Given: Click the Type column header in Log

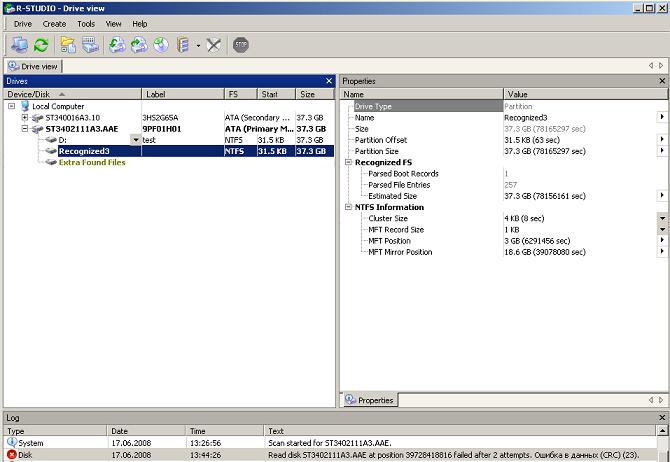Looking at the screenshot, I should coord(55,431).
